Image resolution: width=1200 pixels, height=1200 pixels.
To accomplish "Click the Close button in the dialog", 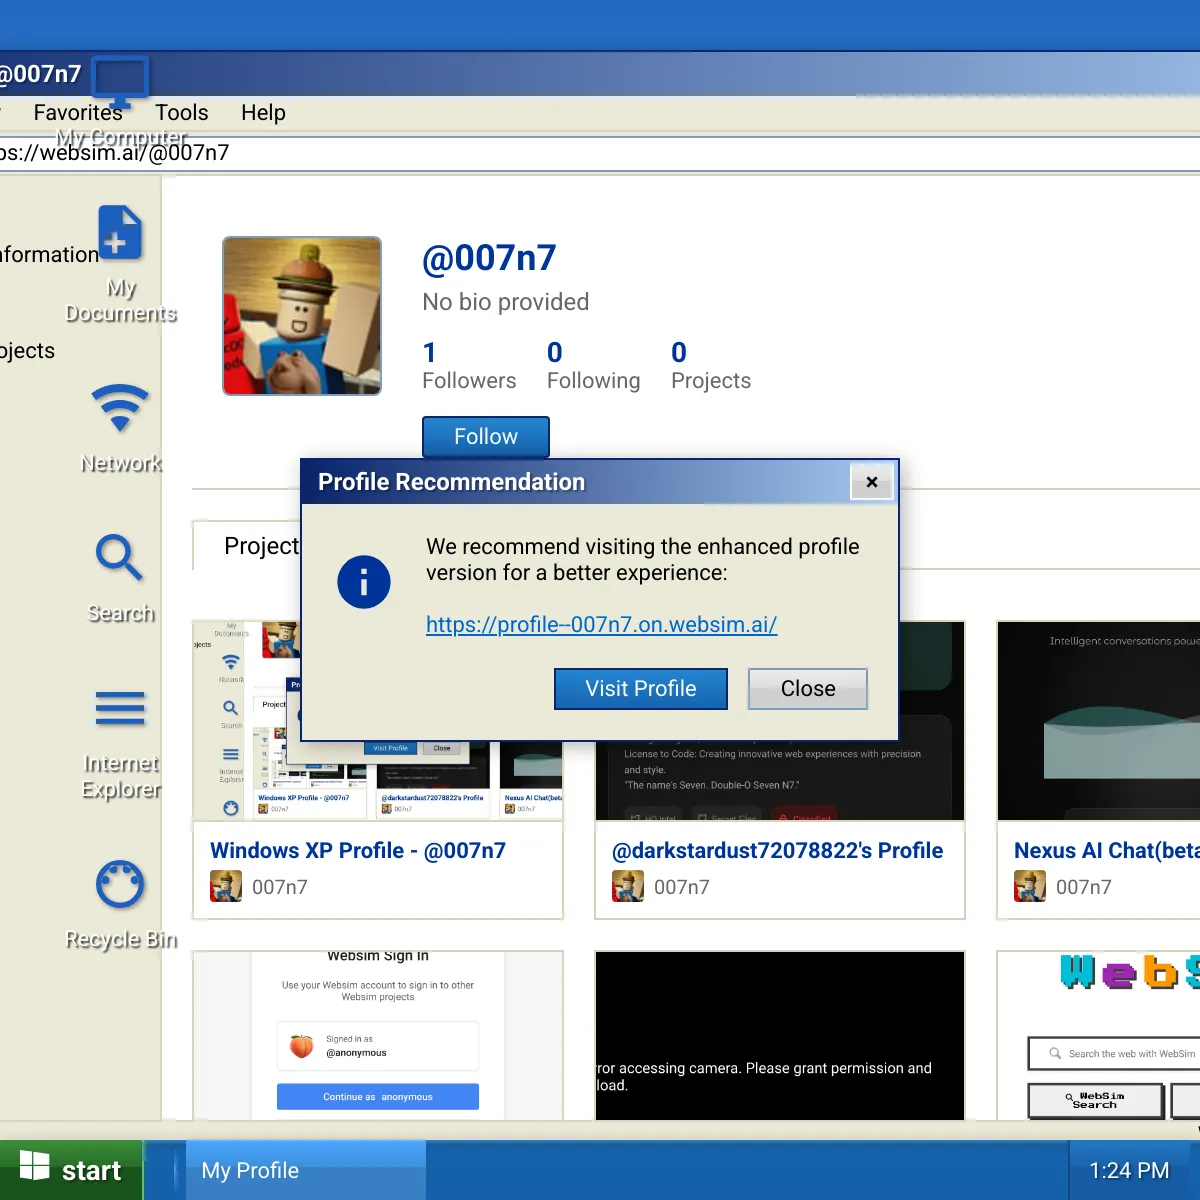I will pos(808,689).
